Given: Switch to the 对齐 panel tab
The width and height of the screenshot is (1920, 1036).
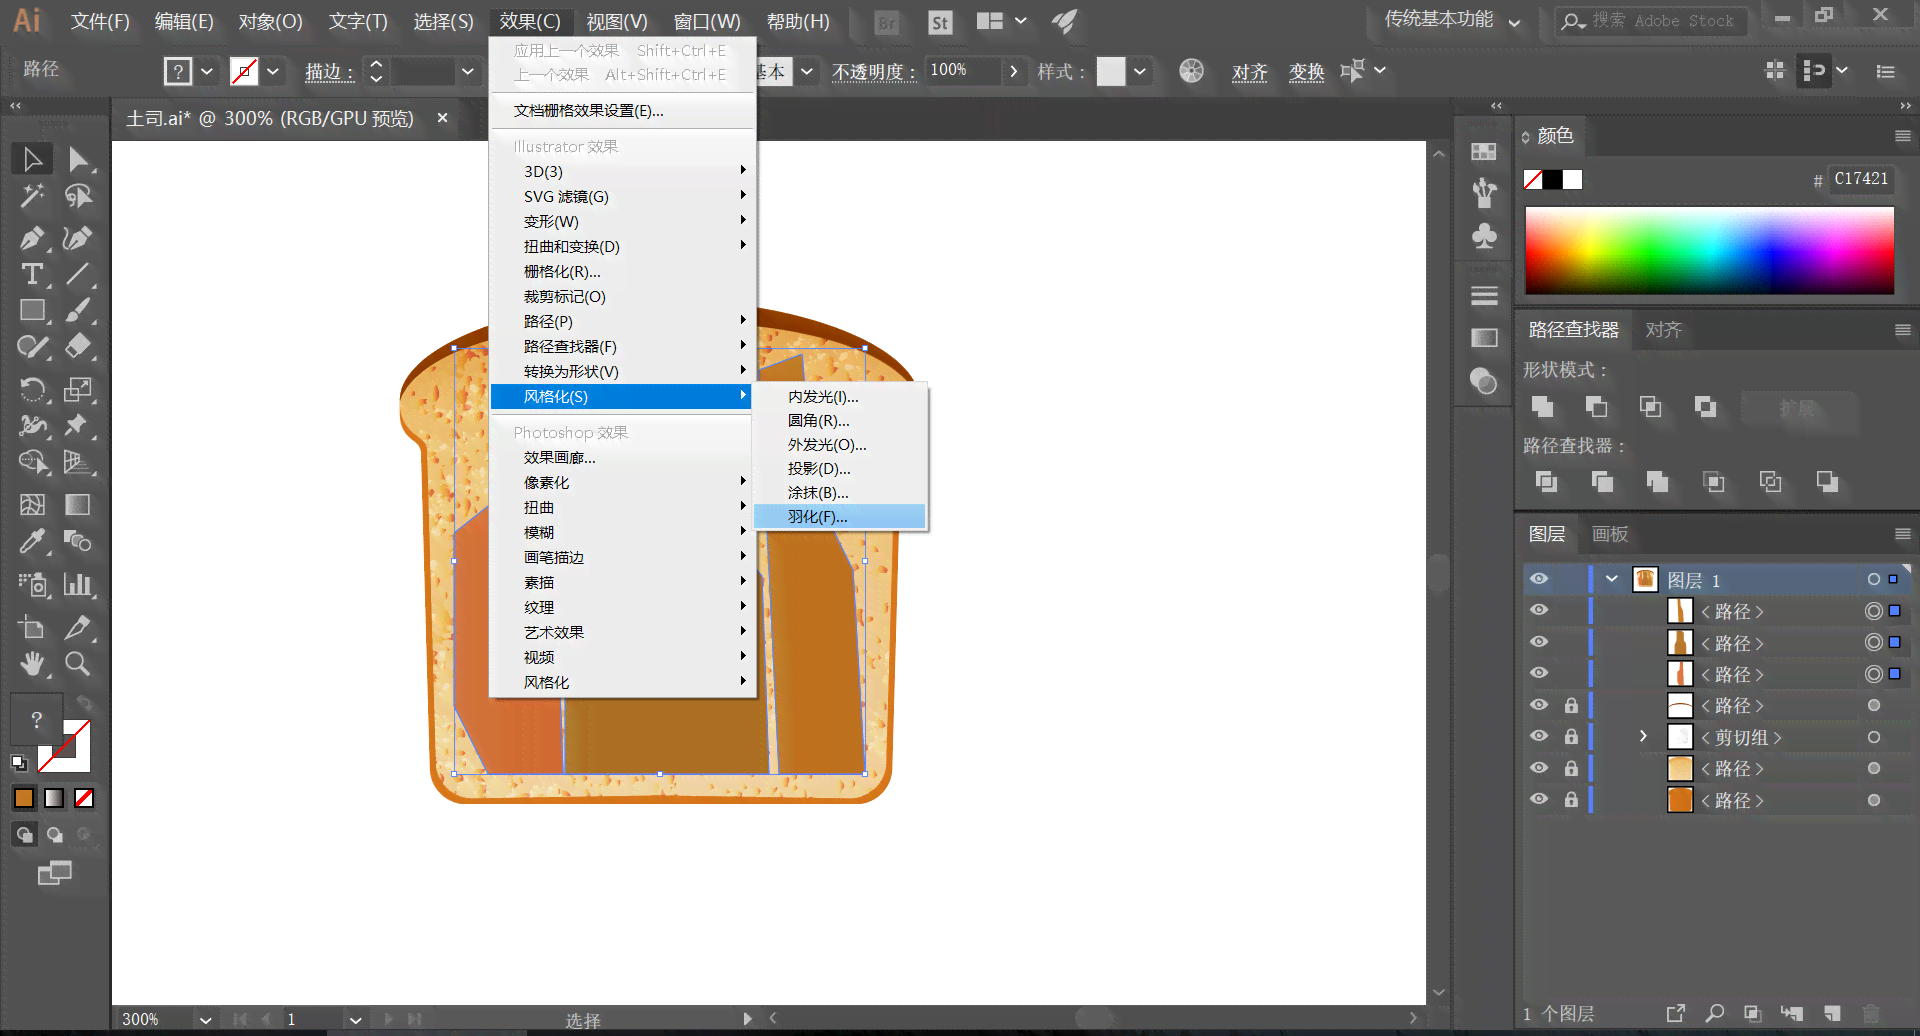Looking at the screenshot, I should tap(1663, 330).
